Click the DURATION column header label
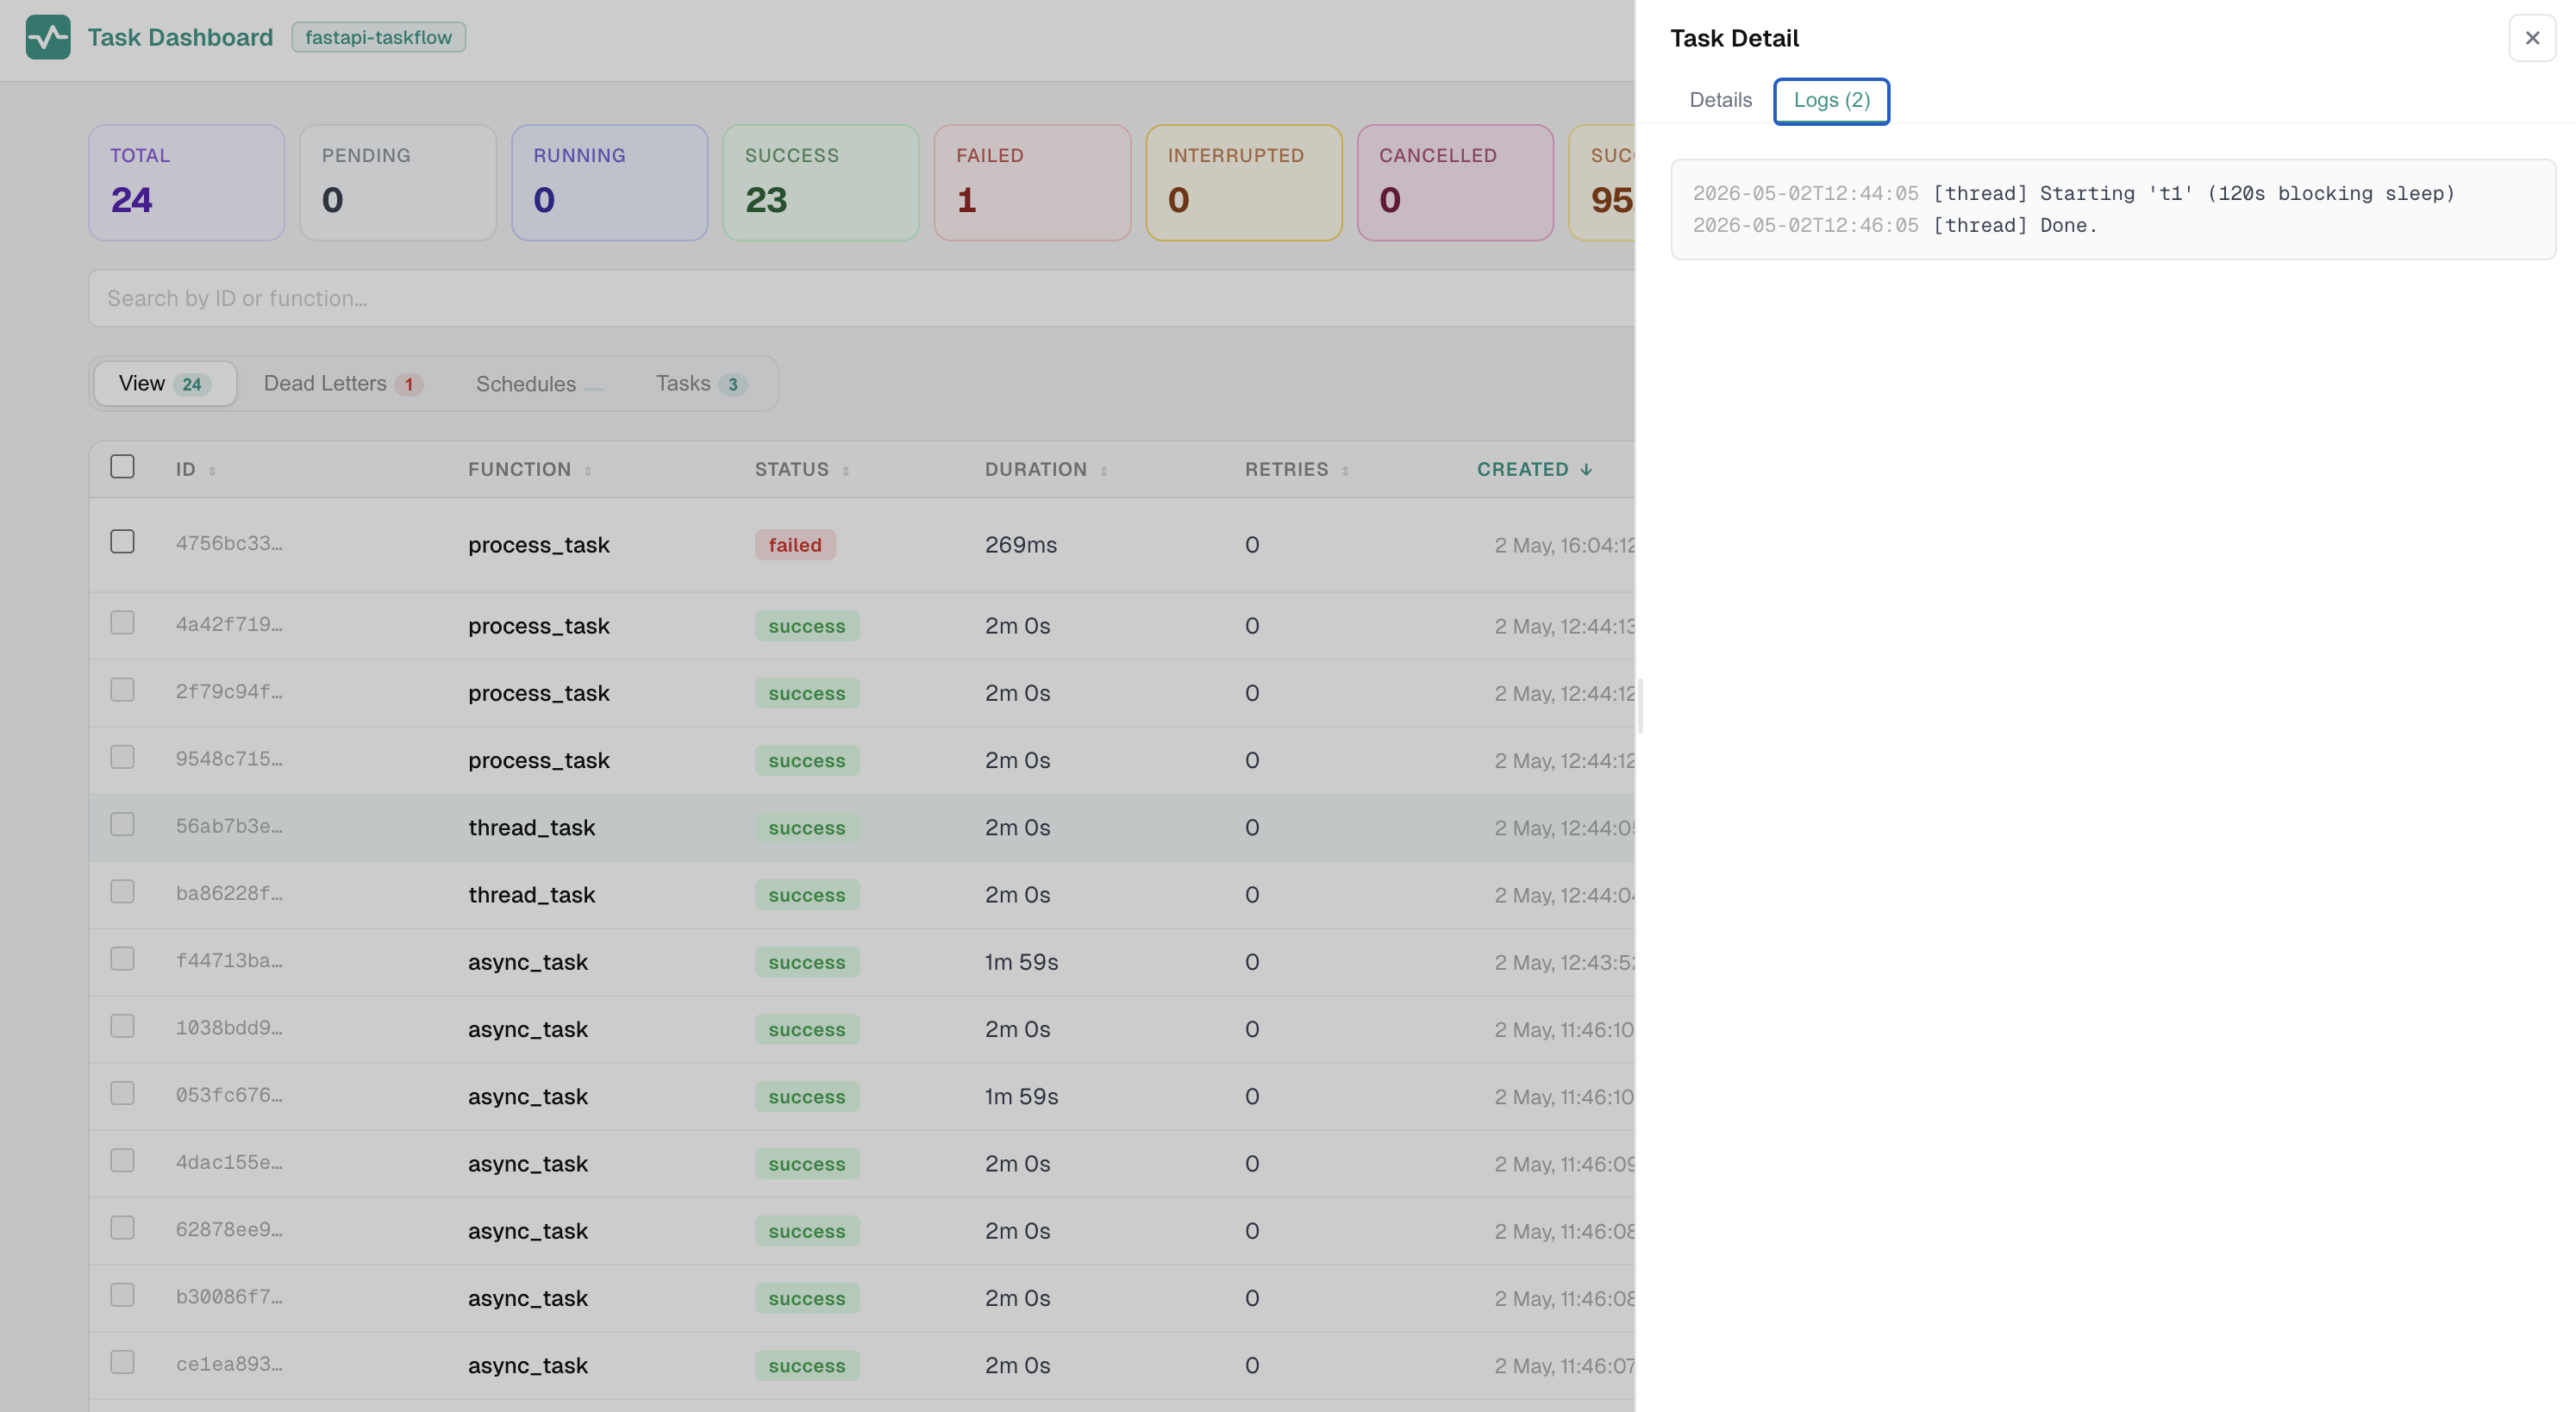 coord(1035,470)
